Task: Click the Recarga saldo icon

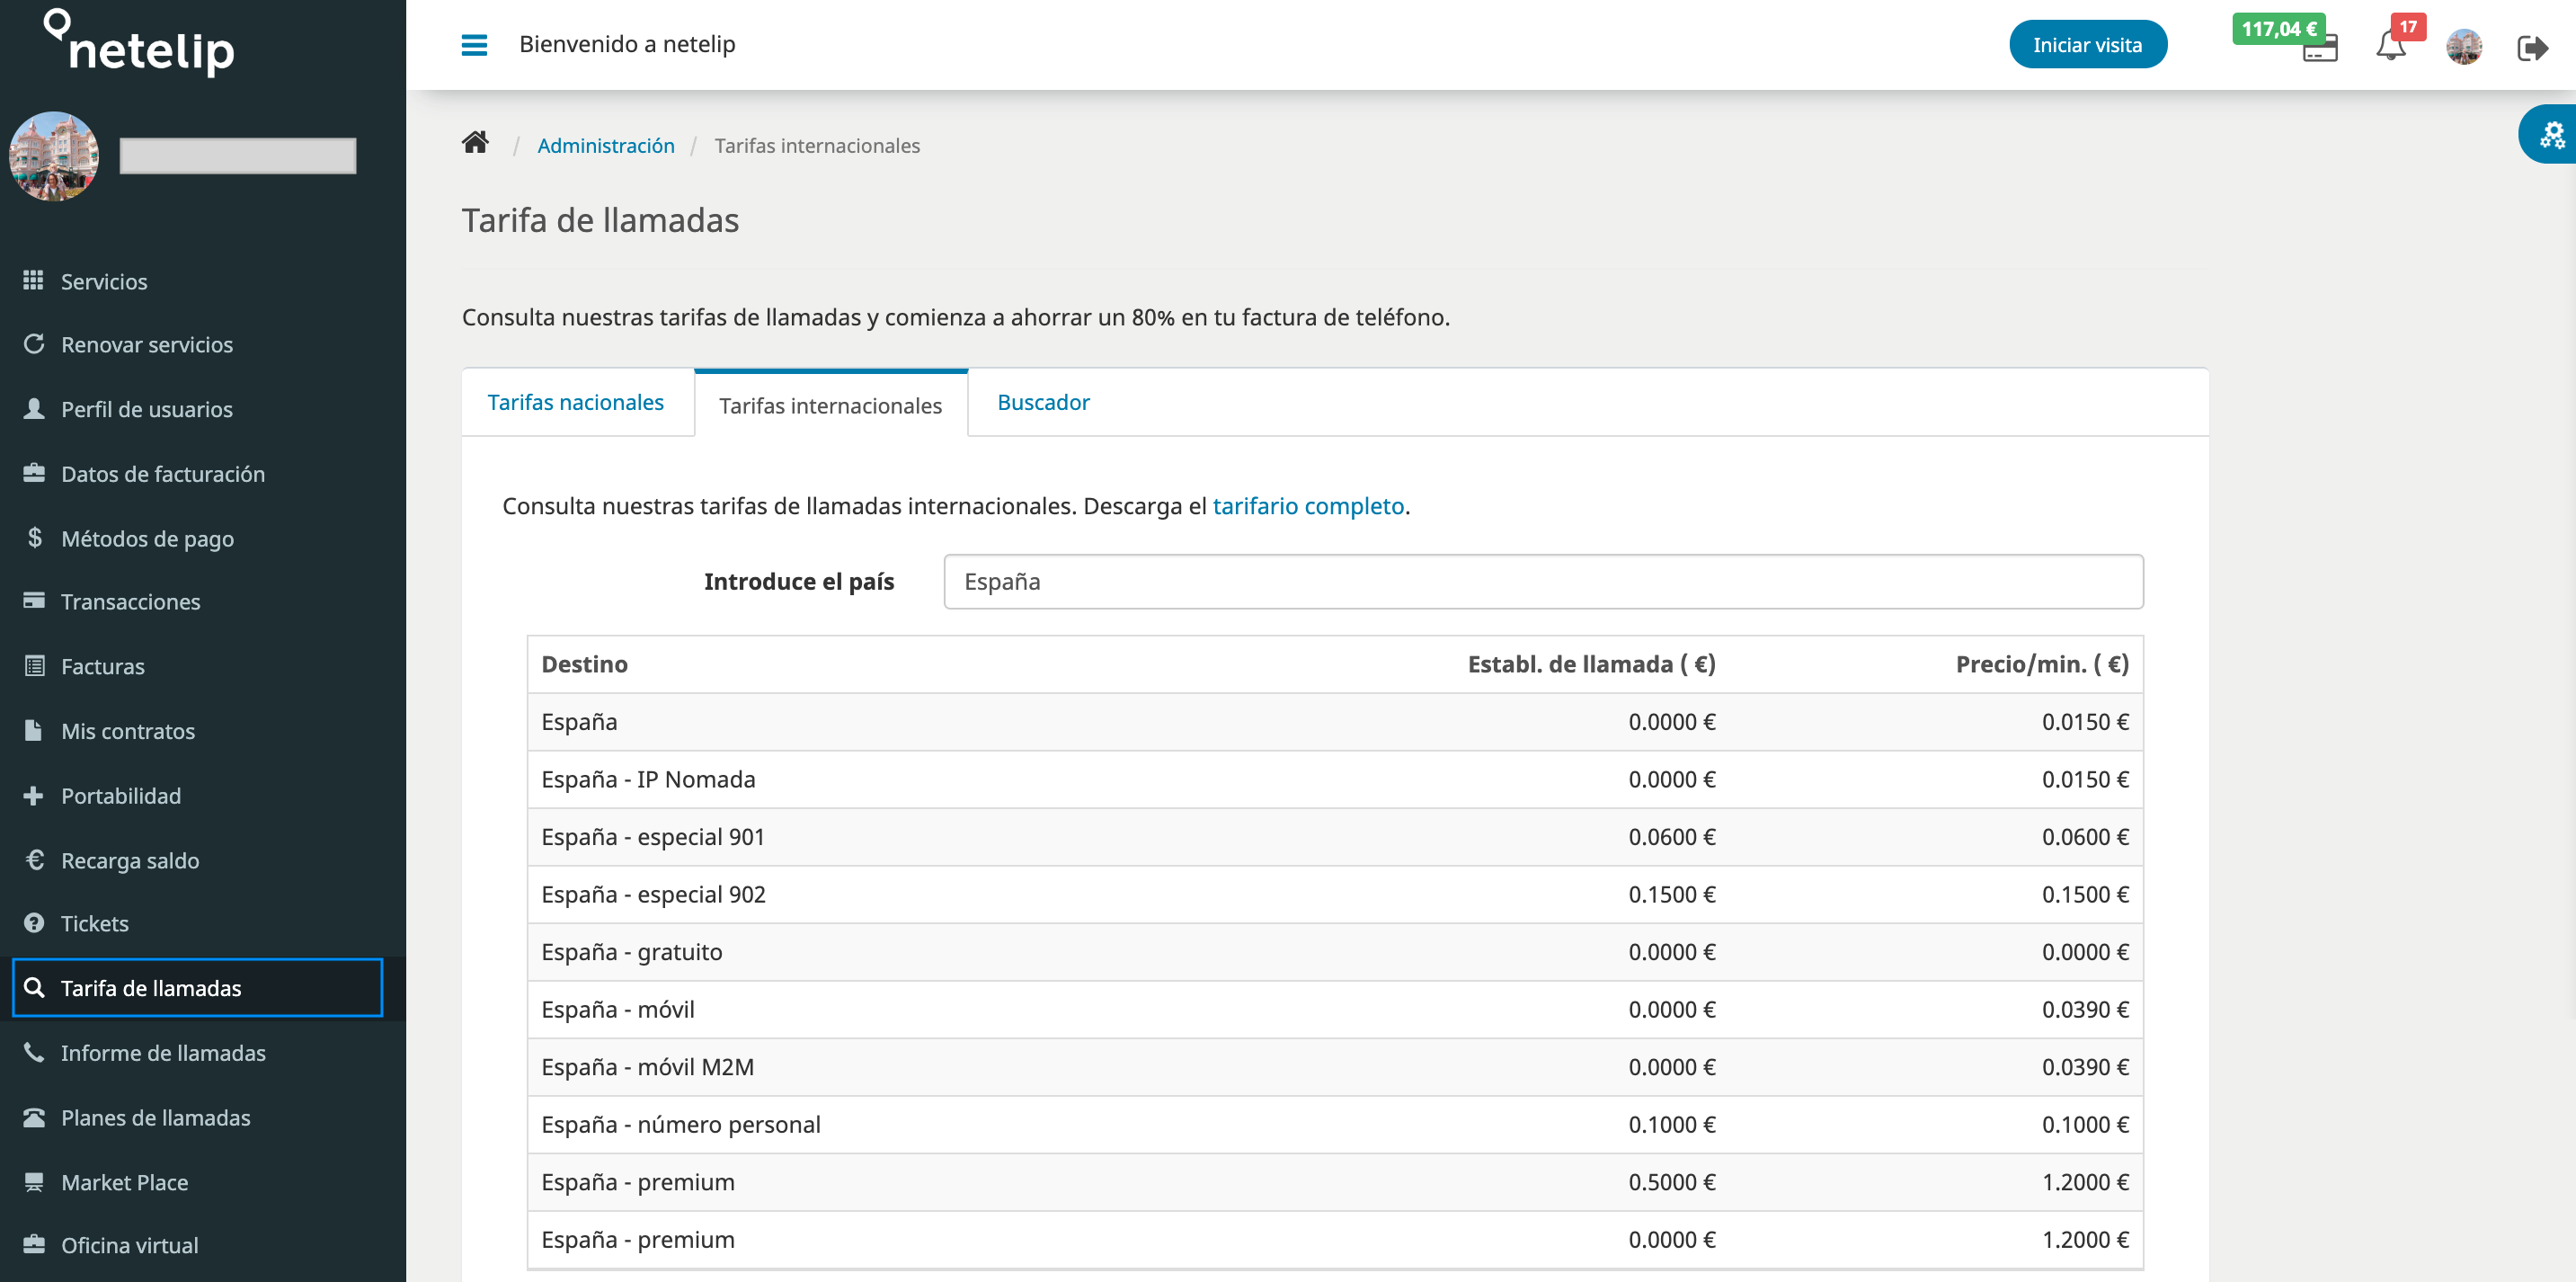Action: click(x=33, y=858)
